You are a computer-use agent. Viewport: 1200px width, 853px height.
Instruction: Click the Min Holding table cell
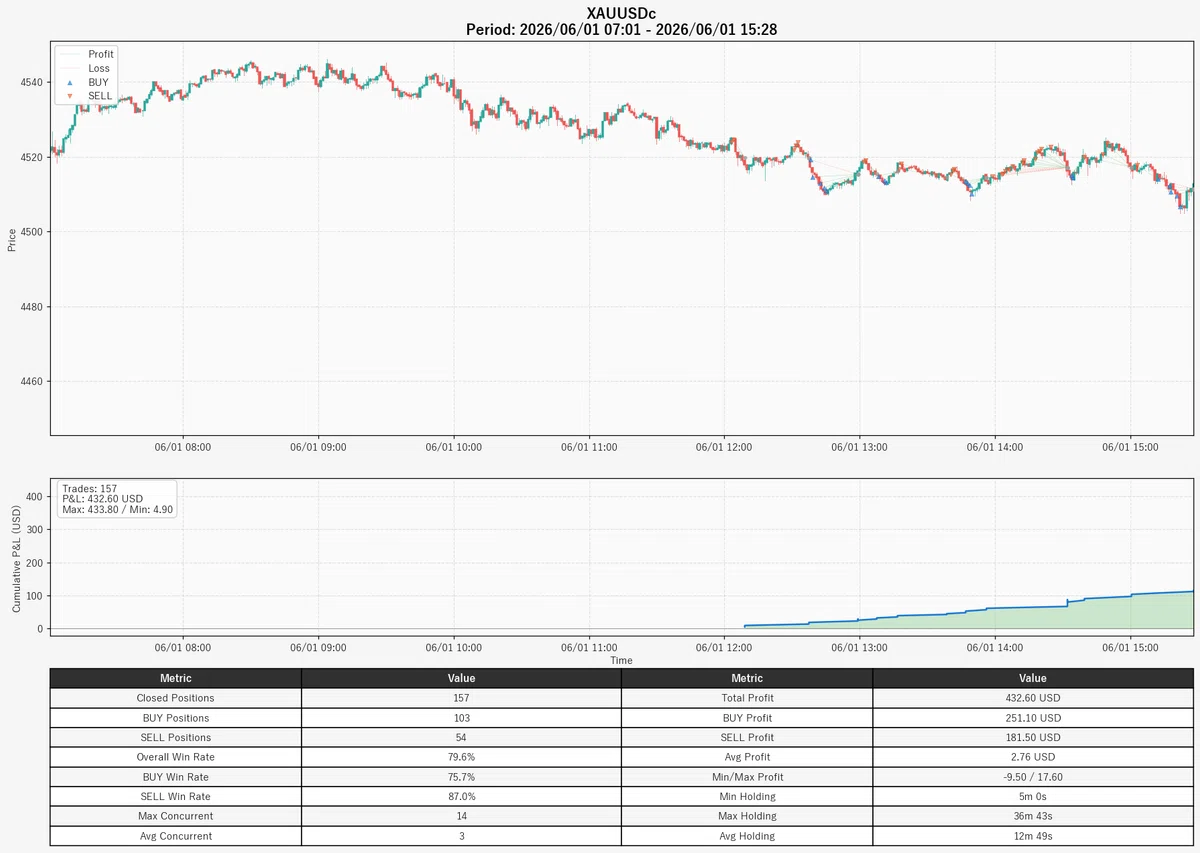pos(747,796)
